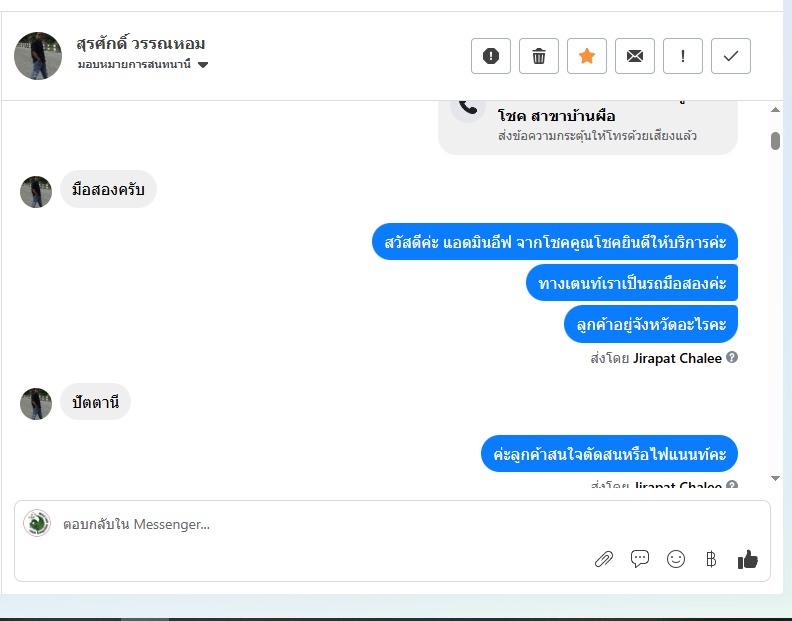
Task: Send a thumbs-up like
Action: tap(748, 559)
